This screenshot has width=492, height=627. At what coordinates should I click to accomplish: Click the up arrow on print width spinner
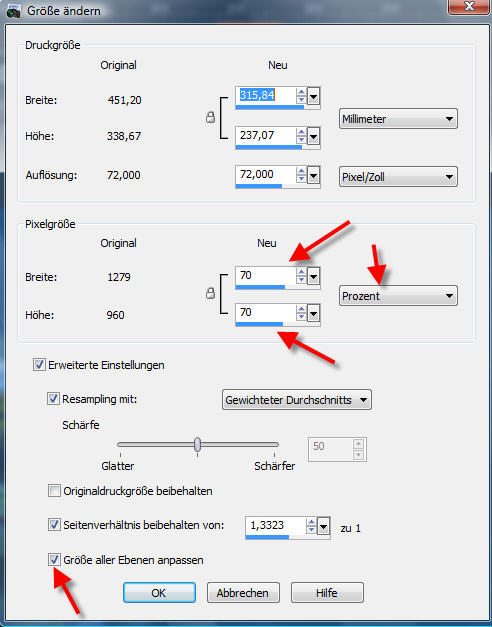pos(301,92)
